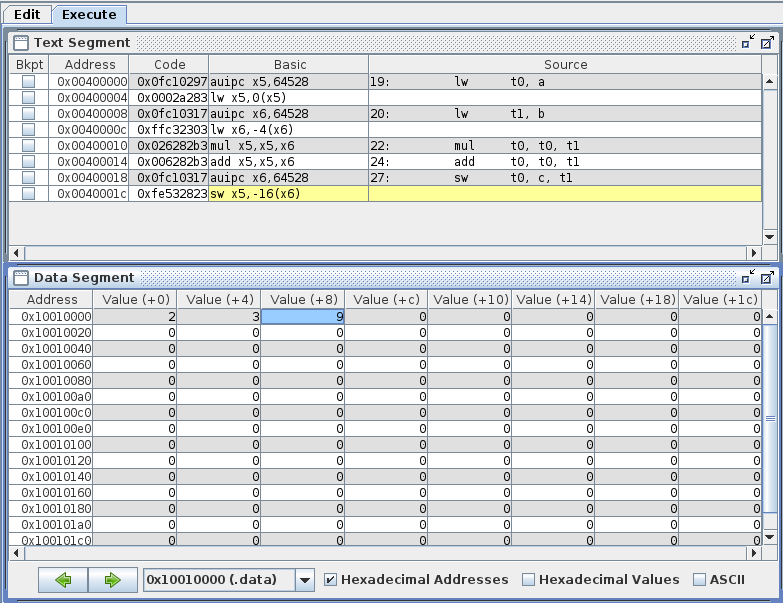Enable breakpoint on add x5,x5,x6 row
Image resolution: width=783 pixels, height=603 pixels.
pos(28,161)
